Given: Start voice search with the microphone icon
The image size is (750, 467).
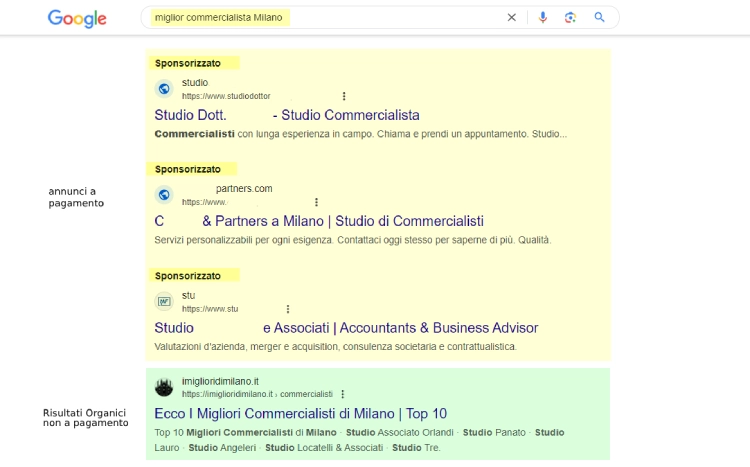Looking at the screenshot, I should pyautogui.click(x=543, y=17).
